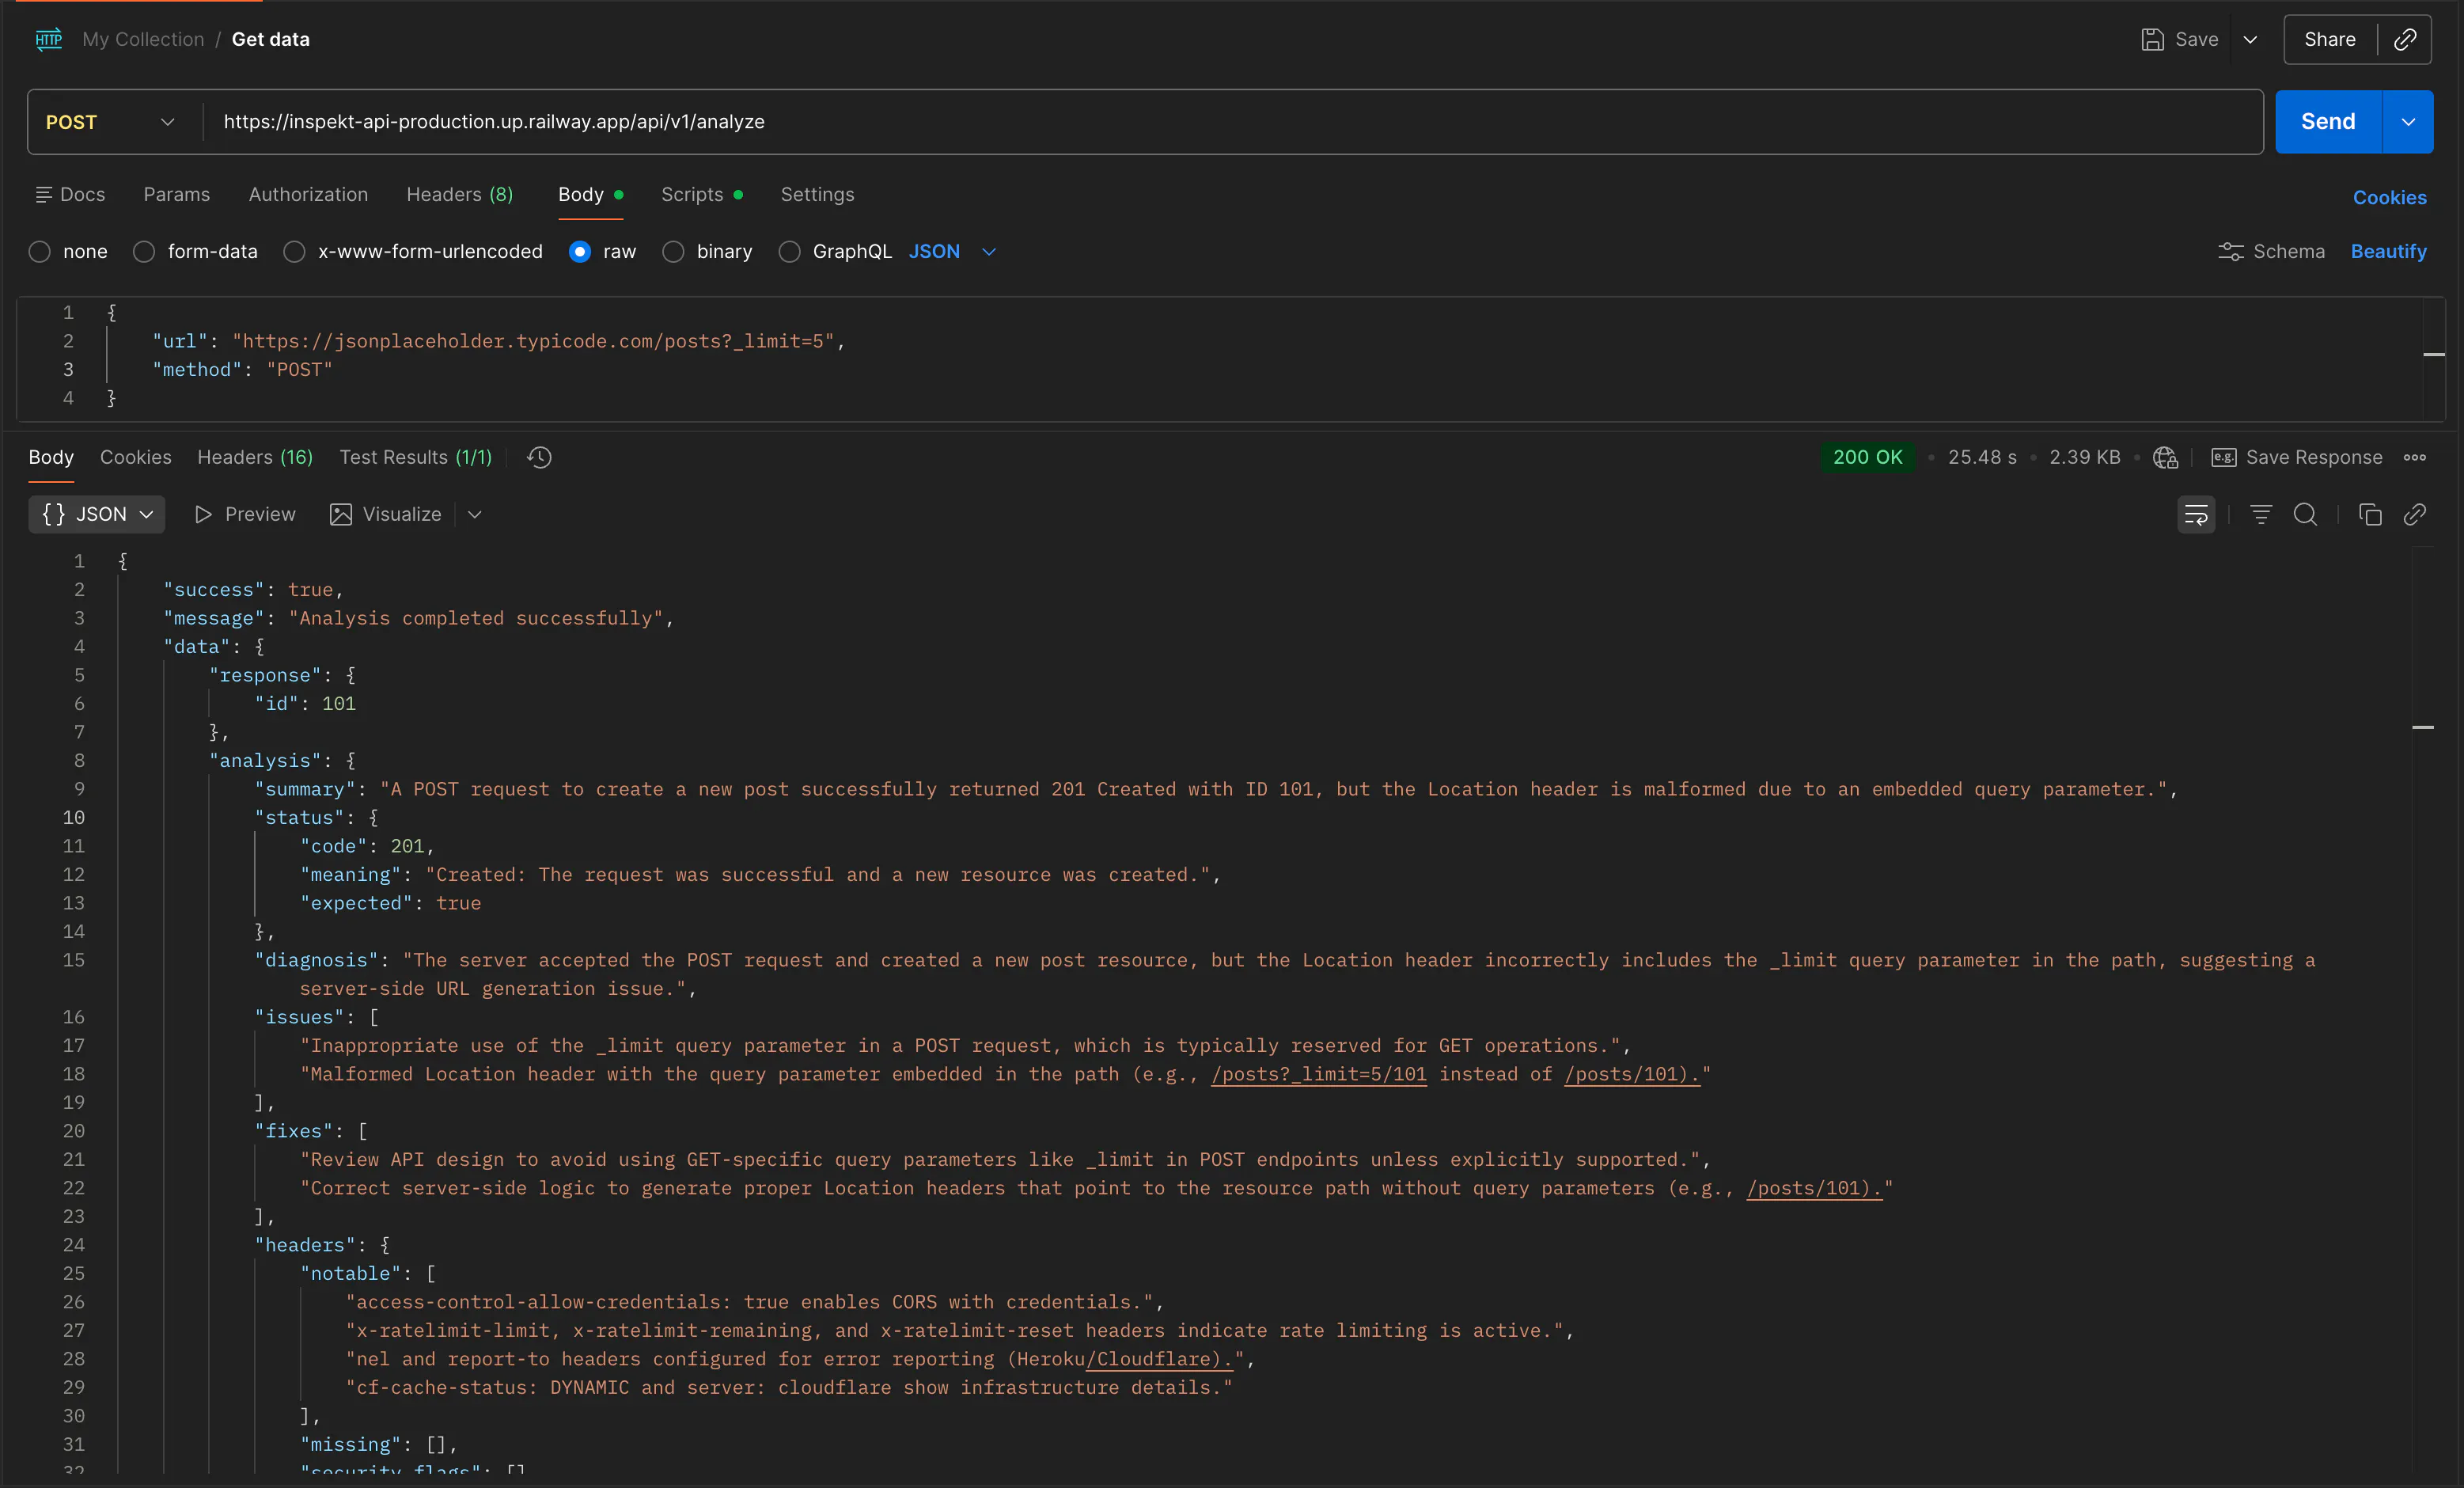Filter the response body
2464x1488 pixels.
pos(2261,514)
